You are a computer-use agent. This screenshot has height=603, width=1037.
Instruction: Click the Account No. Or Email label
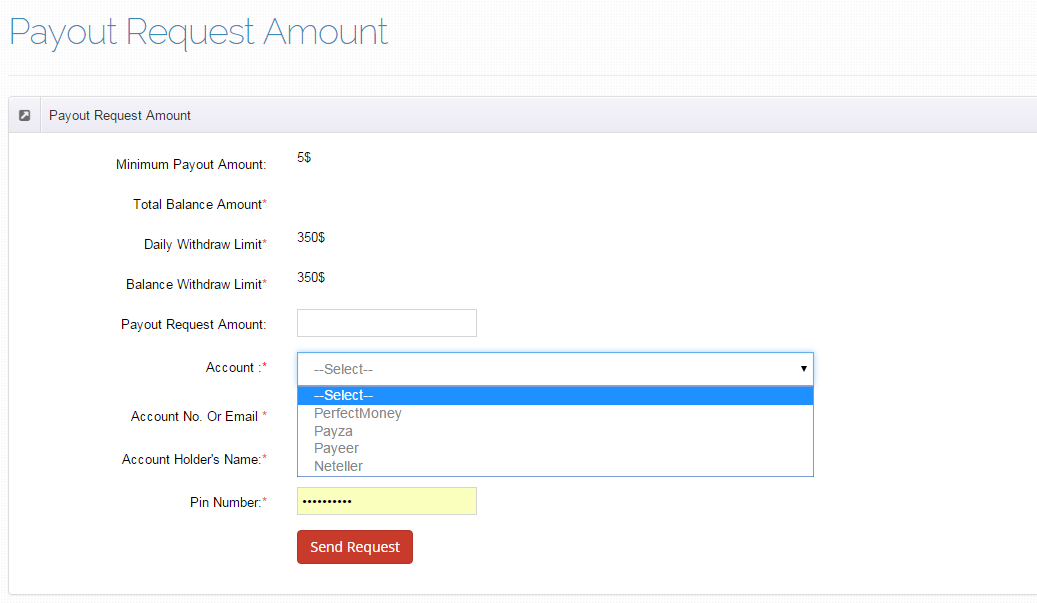[x=195, y=416]
